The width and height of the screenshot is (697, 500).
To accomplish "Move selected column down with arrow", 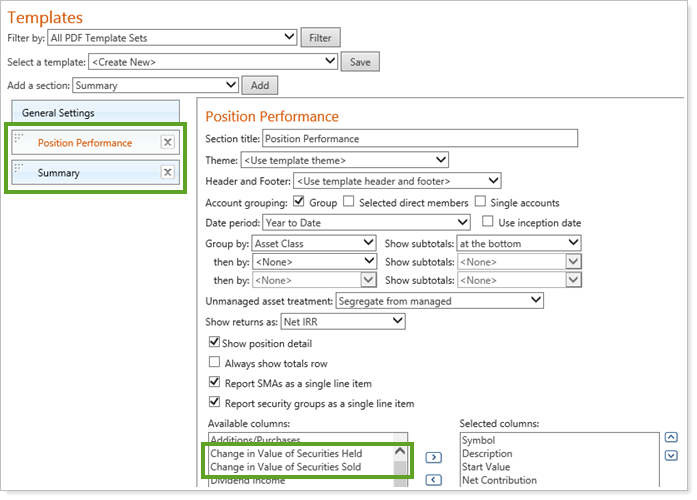I will [x=671, y=456].
